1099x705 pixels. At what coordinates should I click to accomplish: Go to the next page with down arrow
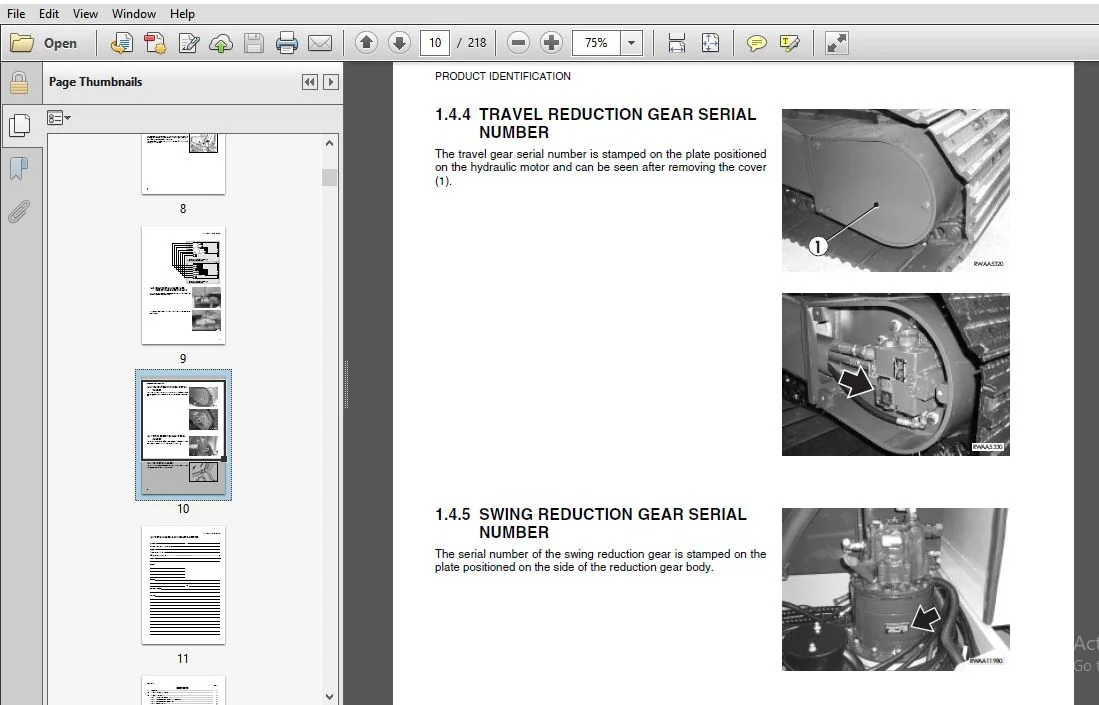click(400, 43)
